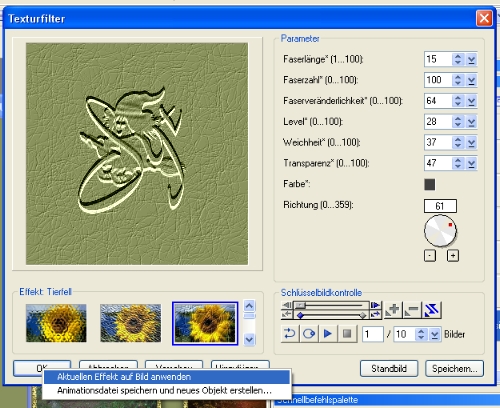Click the Standbild button
Screen dimensions: 500x408
click(389, 369)
